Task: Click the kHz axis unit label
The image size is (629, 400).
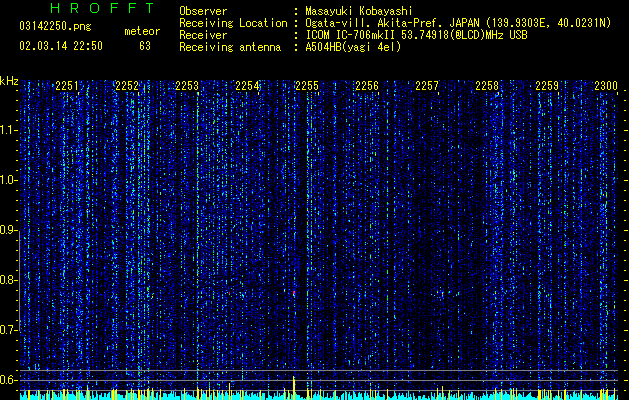Action: (9, 81)
